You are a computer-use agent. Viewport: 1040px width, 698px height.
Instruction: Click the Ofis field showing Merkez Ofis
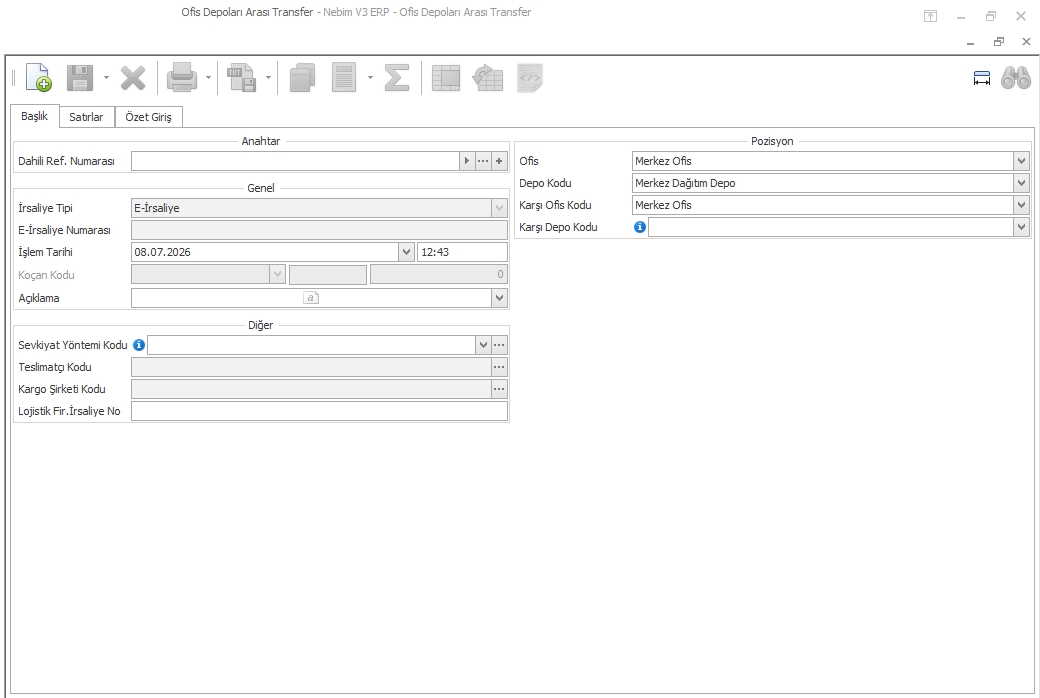pyautogui.click(x=822, y=161)
